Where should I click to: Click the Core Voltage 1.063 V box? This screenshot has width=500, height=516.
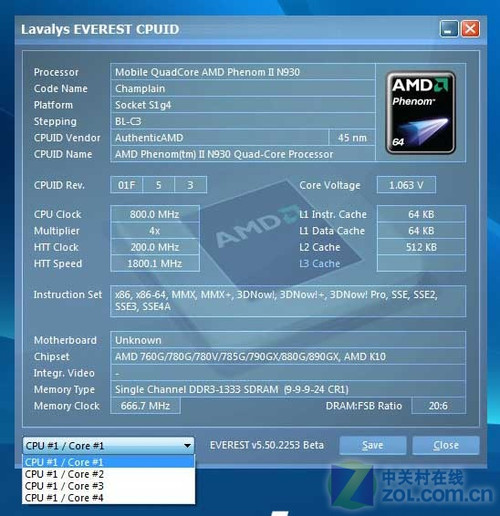[406, 185]
